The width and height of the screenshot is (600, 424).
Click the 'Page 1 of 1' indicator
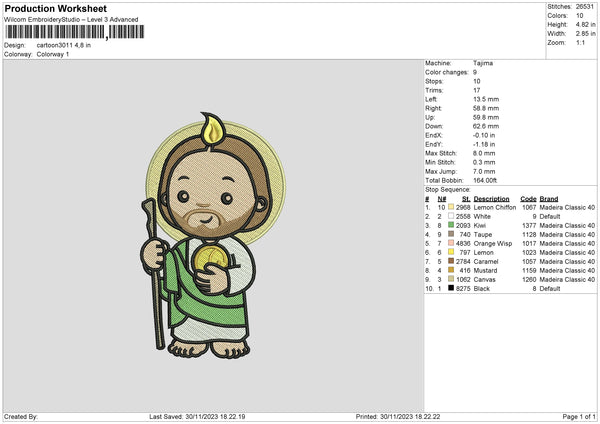point(579,416)
